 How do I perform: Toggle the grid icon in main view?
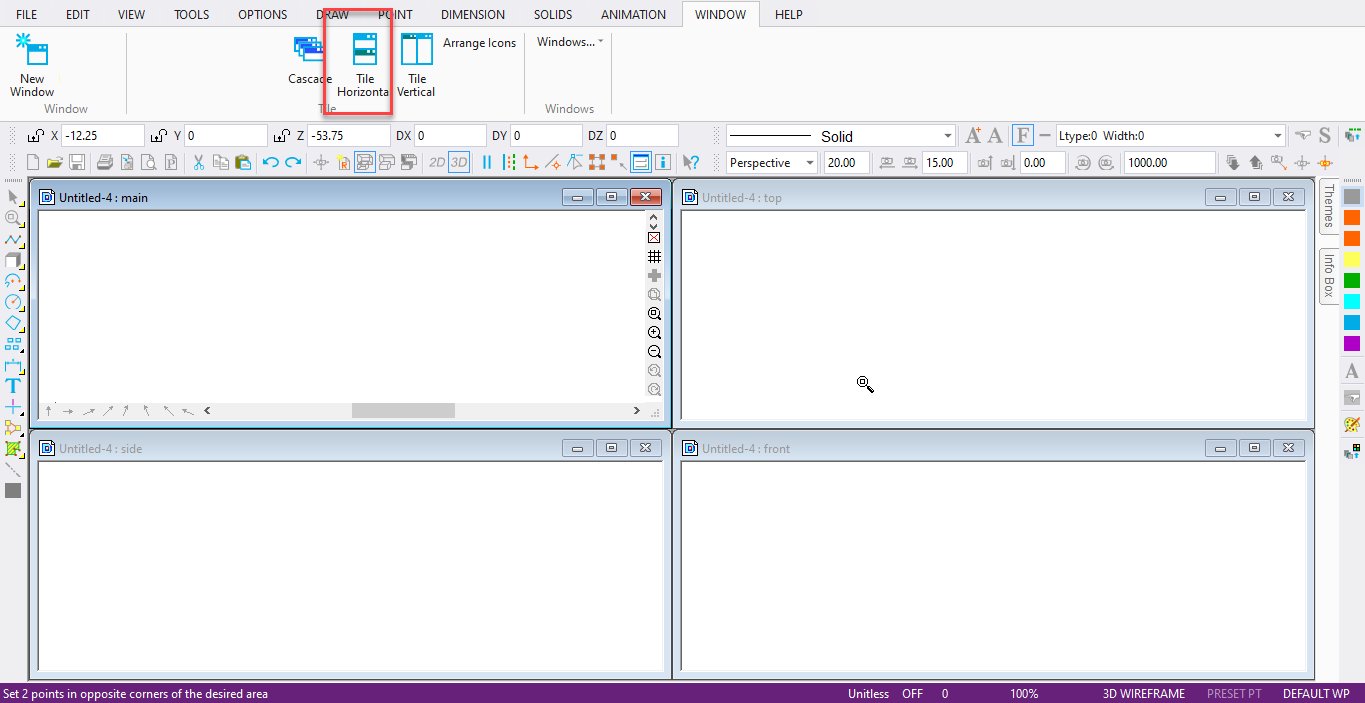654,256
